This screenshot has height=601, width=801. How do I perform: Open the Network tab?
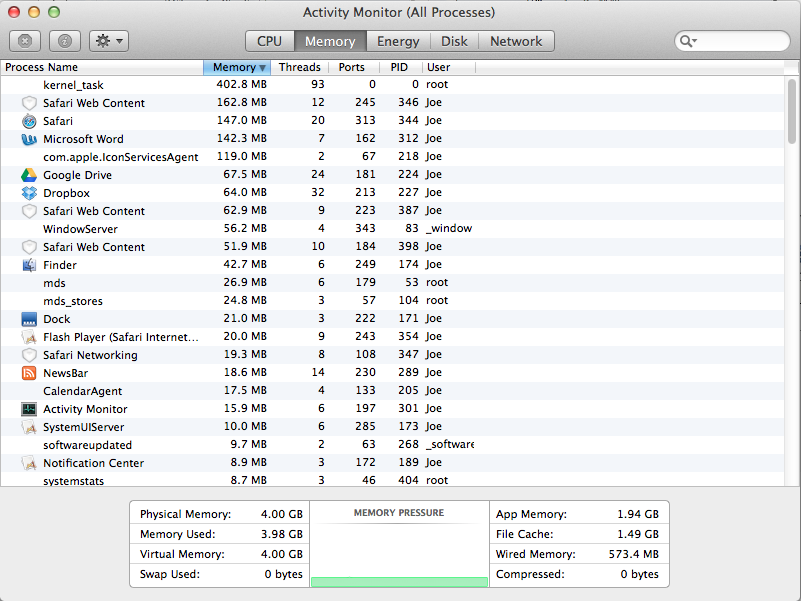click(x=516, y=41)
